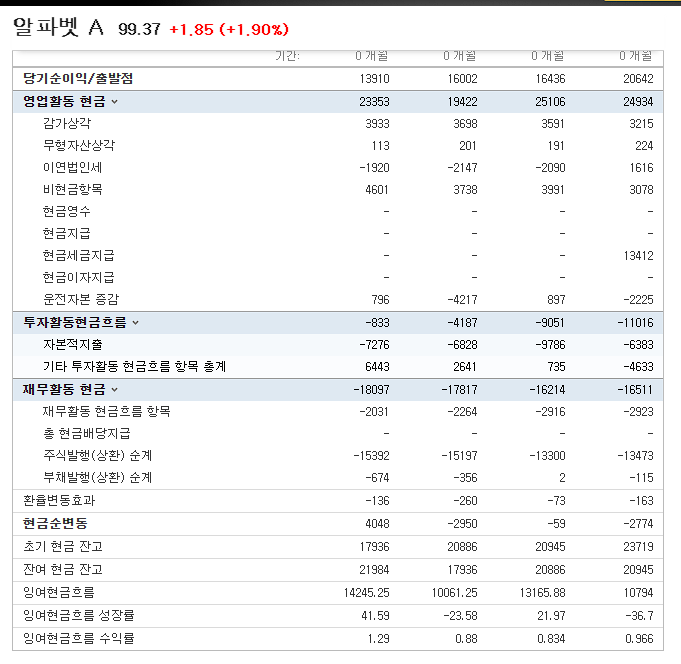Click the 총 현금배당지급 row label
Image resolution: width=681 pixels, height=664 pixels.
(86, 433)
